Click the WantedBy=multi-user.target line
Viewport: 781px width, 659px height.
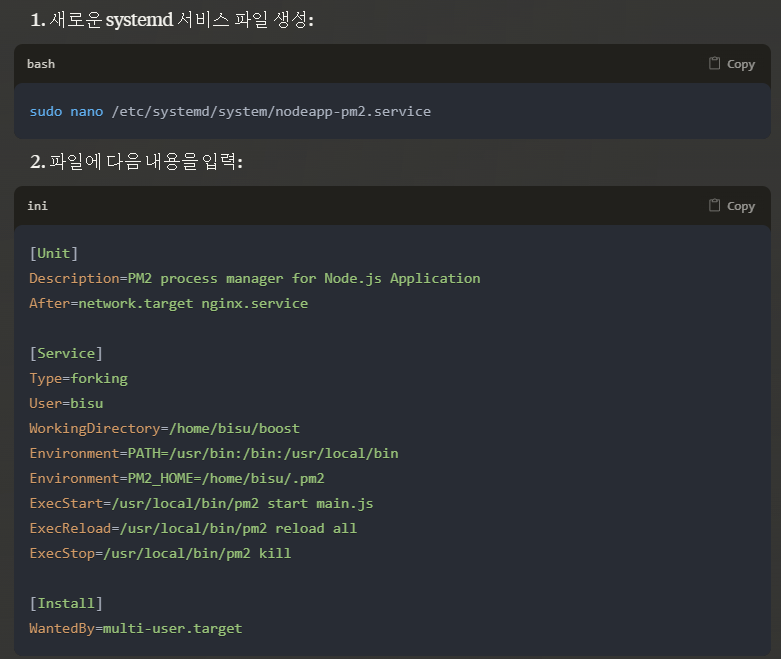click(136, 629)
